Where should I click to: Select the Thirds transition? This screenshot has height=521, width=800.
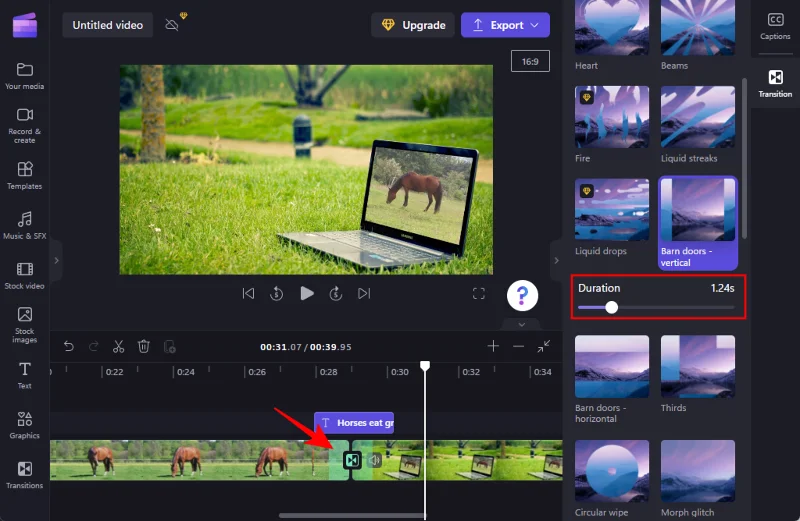[x=697, y=374]
